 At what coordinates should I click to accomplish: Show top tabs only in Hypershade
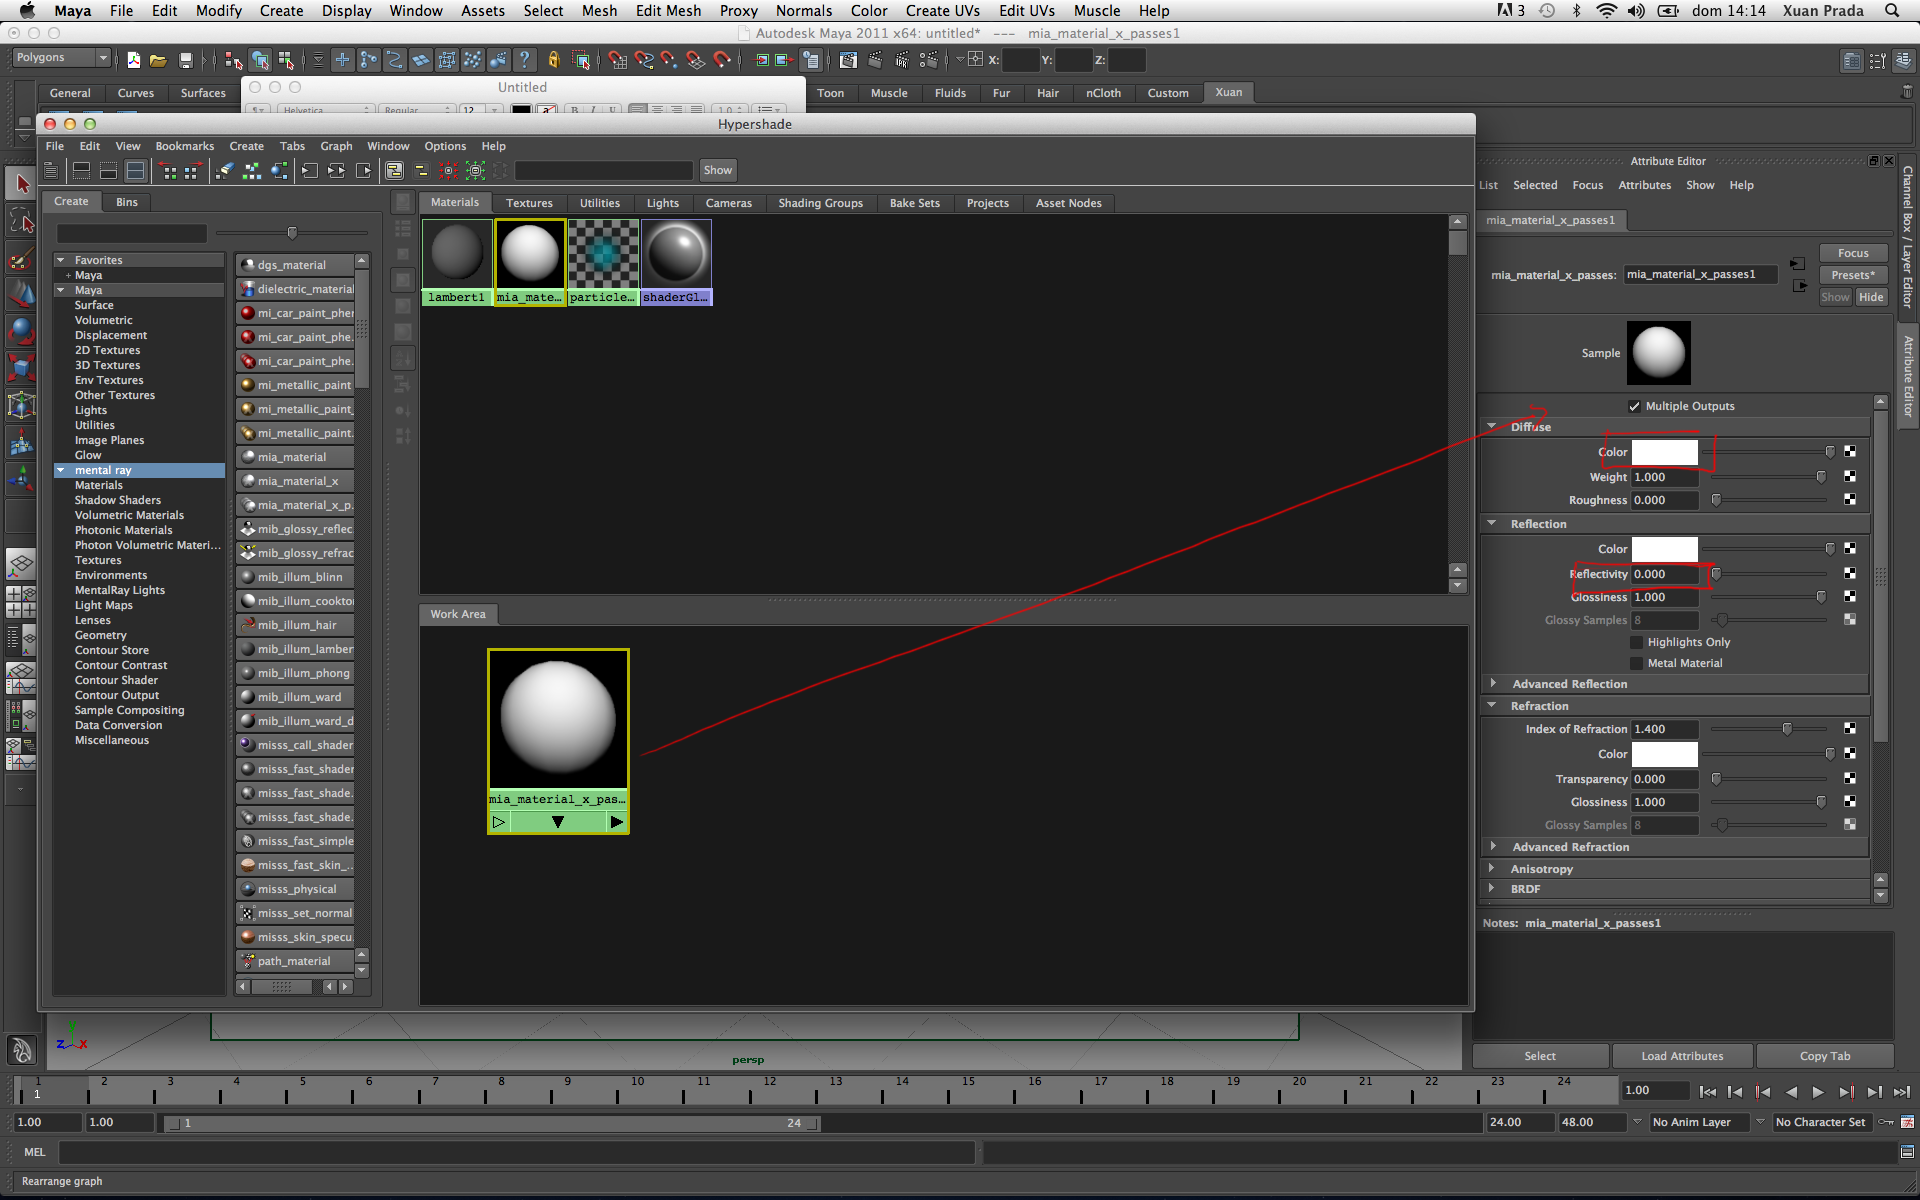click(82, 171)
